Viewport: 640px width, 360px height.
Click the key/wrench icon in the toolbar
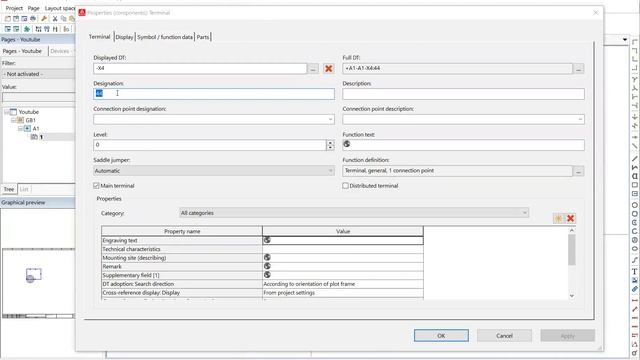[x=44, y=19]
